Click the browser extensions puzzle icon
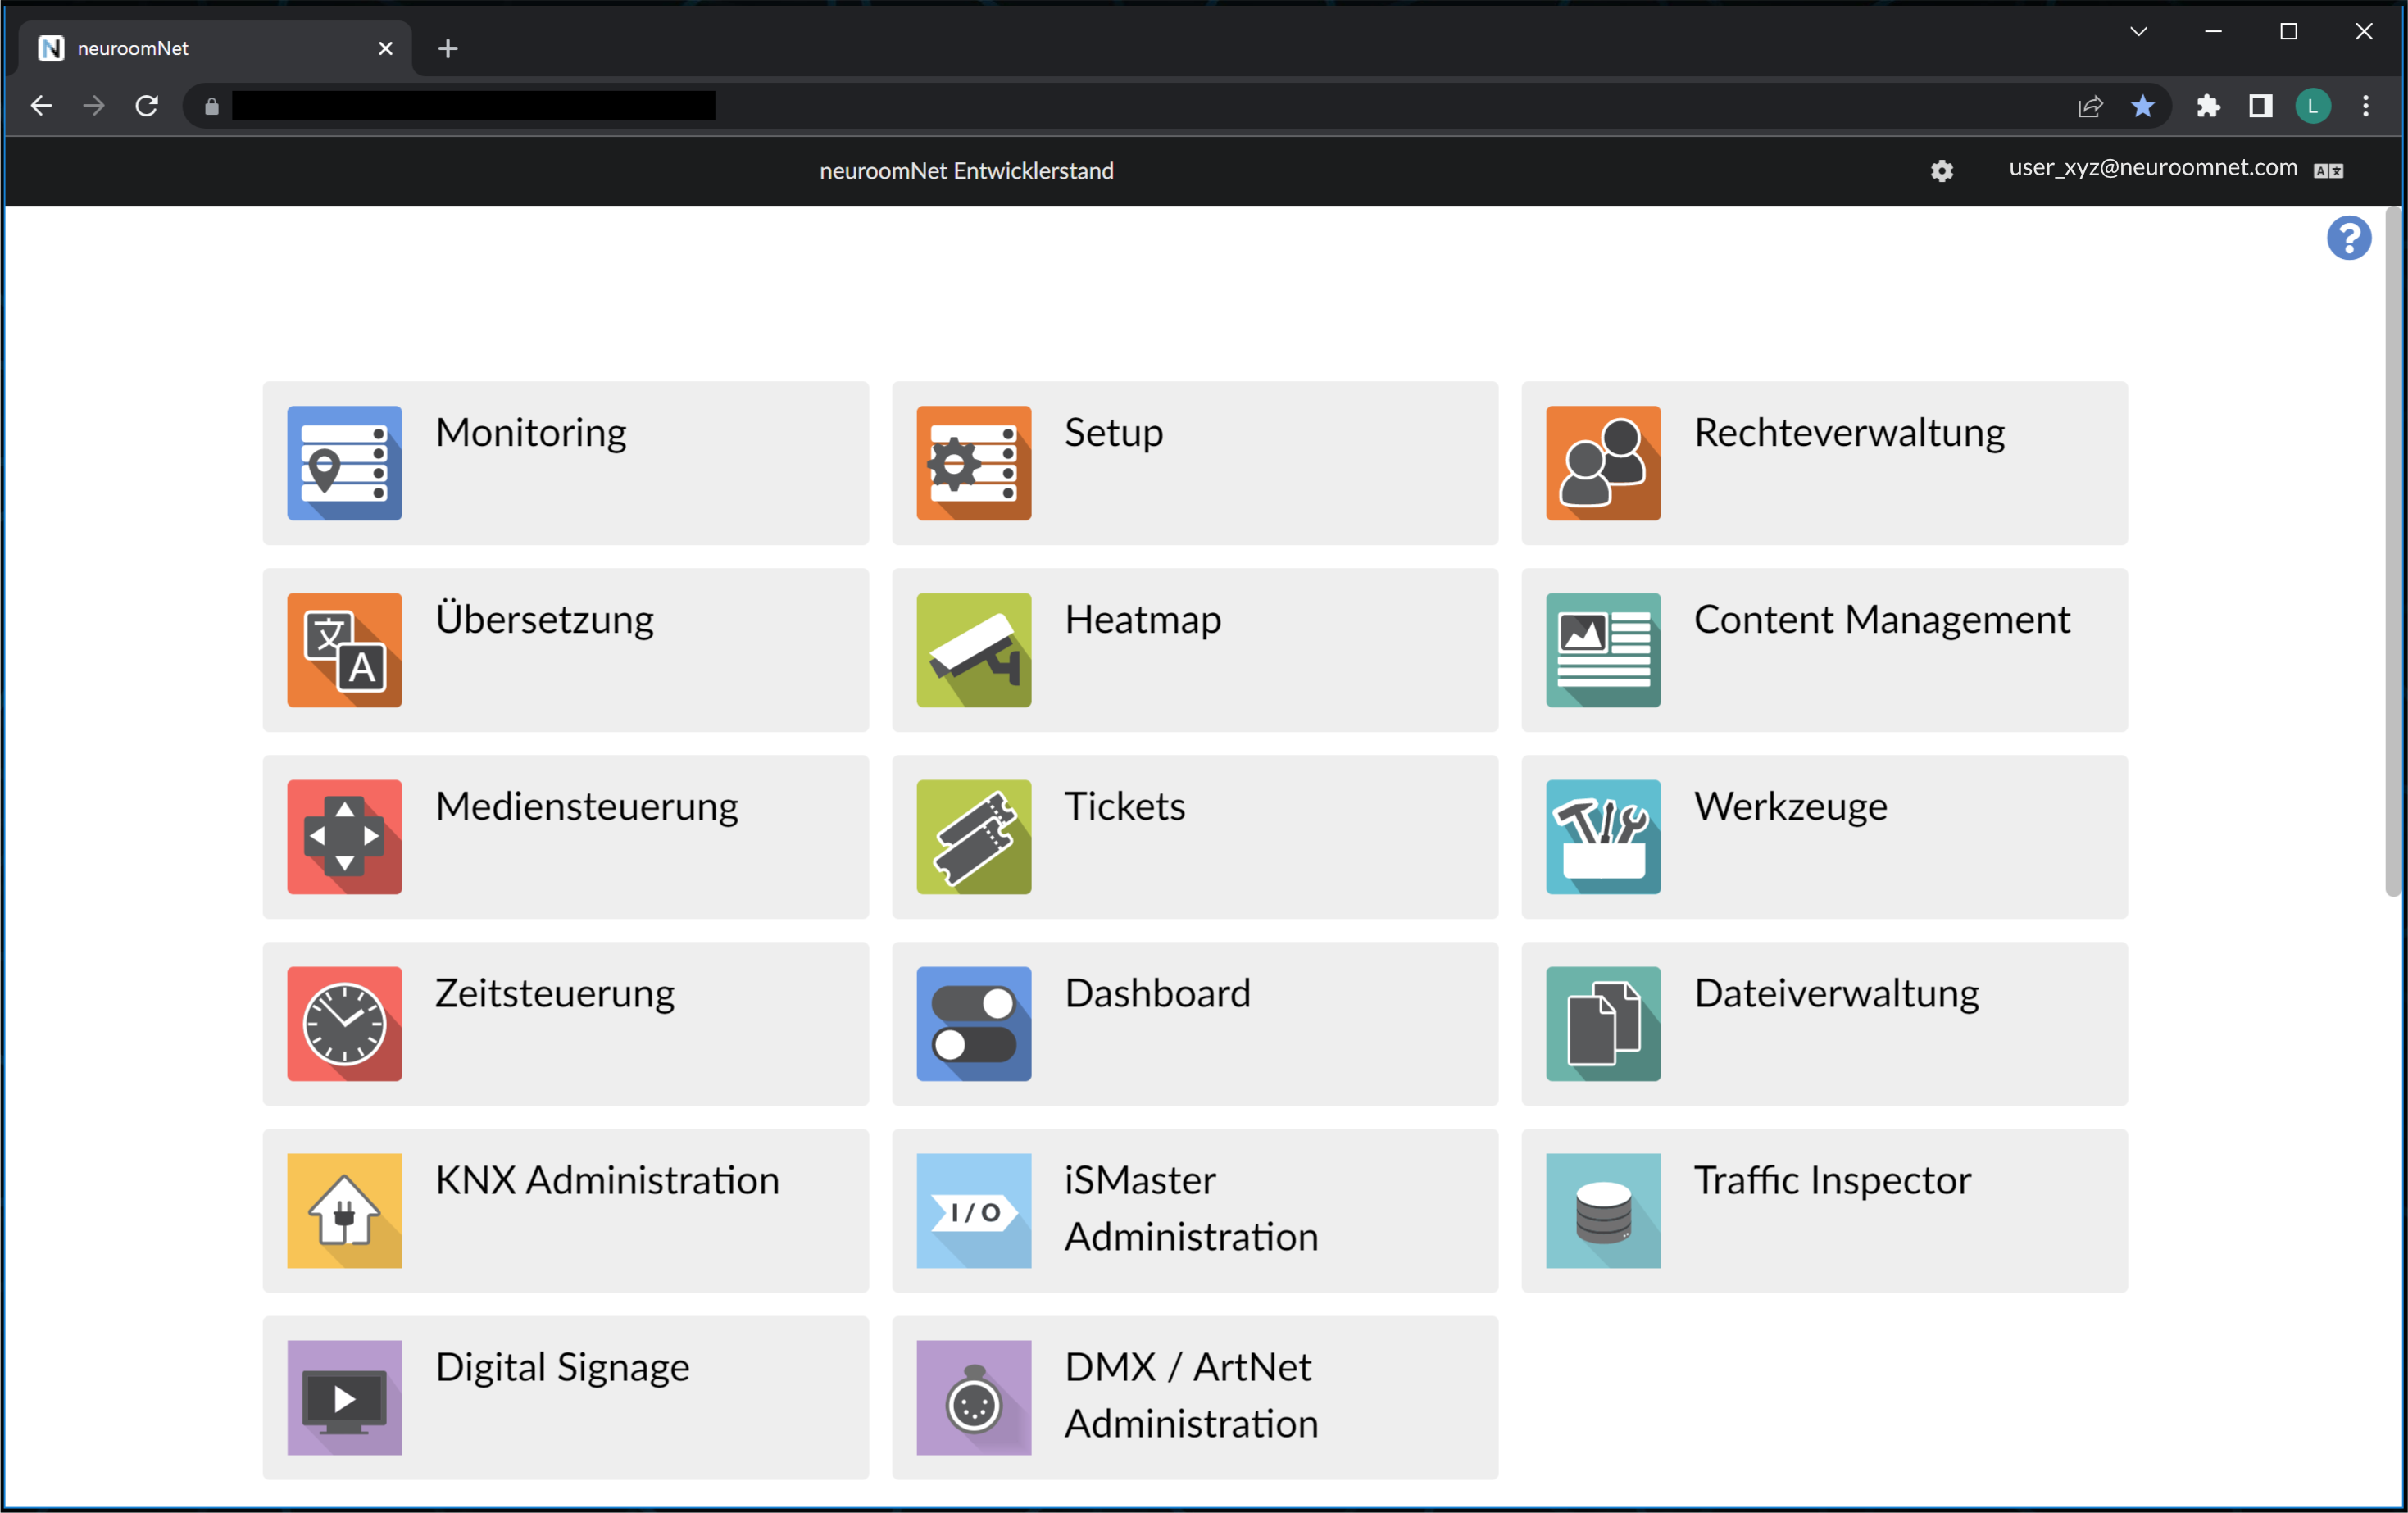The width and height of the screenshot is (2408, 1513). (x=2207, y=106)
